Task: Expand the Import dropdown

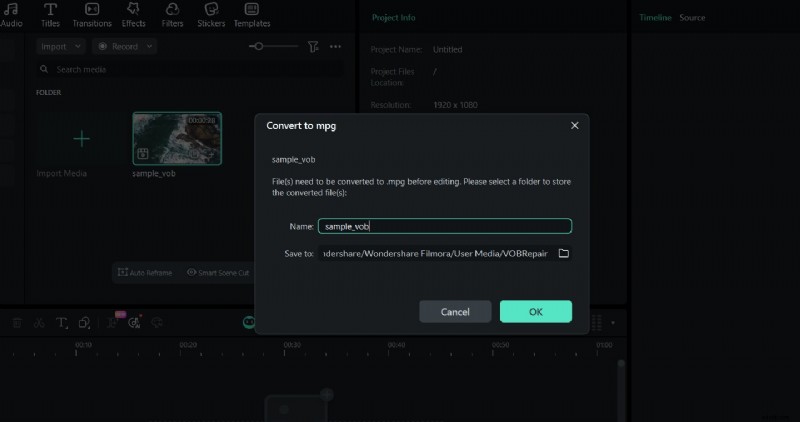Action: coord(60,46)
